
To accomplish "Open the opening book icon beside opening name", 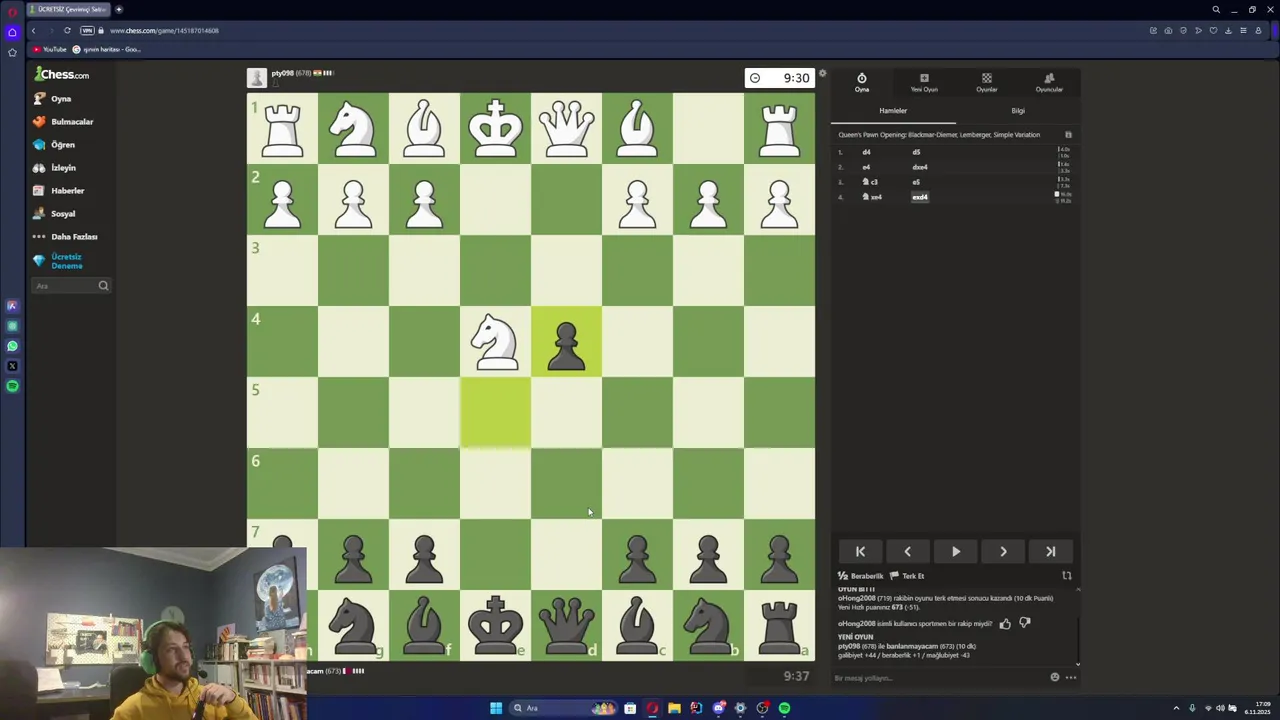I will pos(1068,135).
